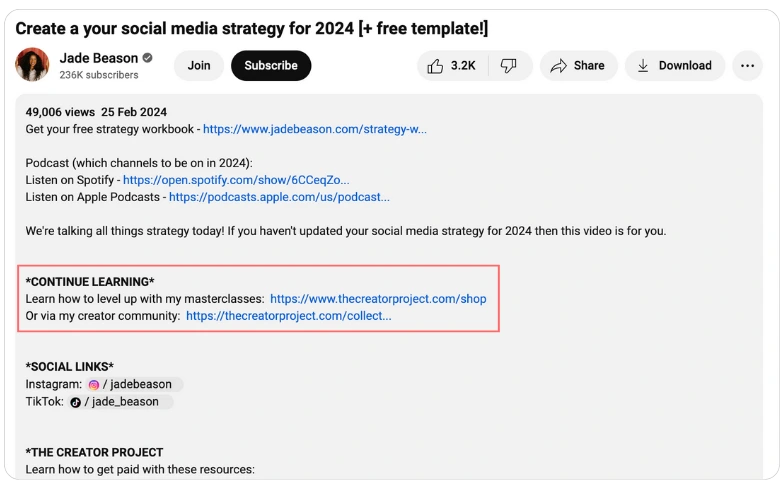Viewport: 784px width, 489px height.
Task: Click the *CONTINUE LEARNING* heading
Action: click(x=90, y=282)
